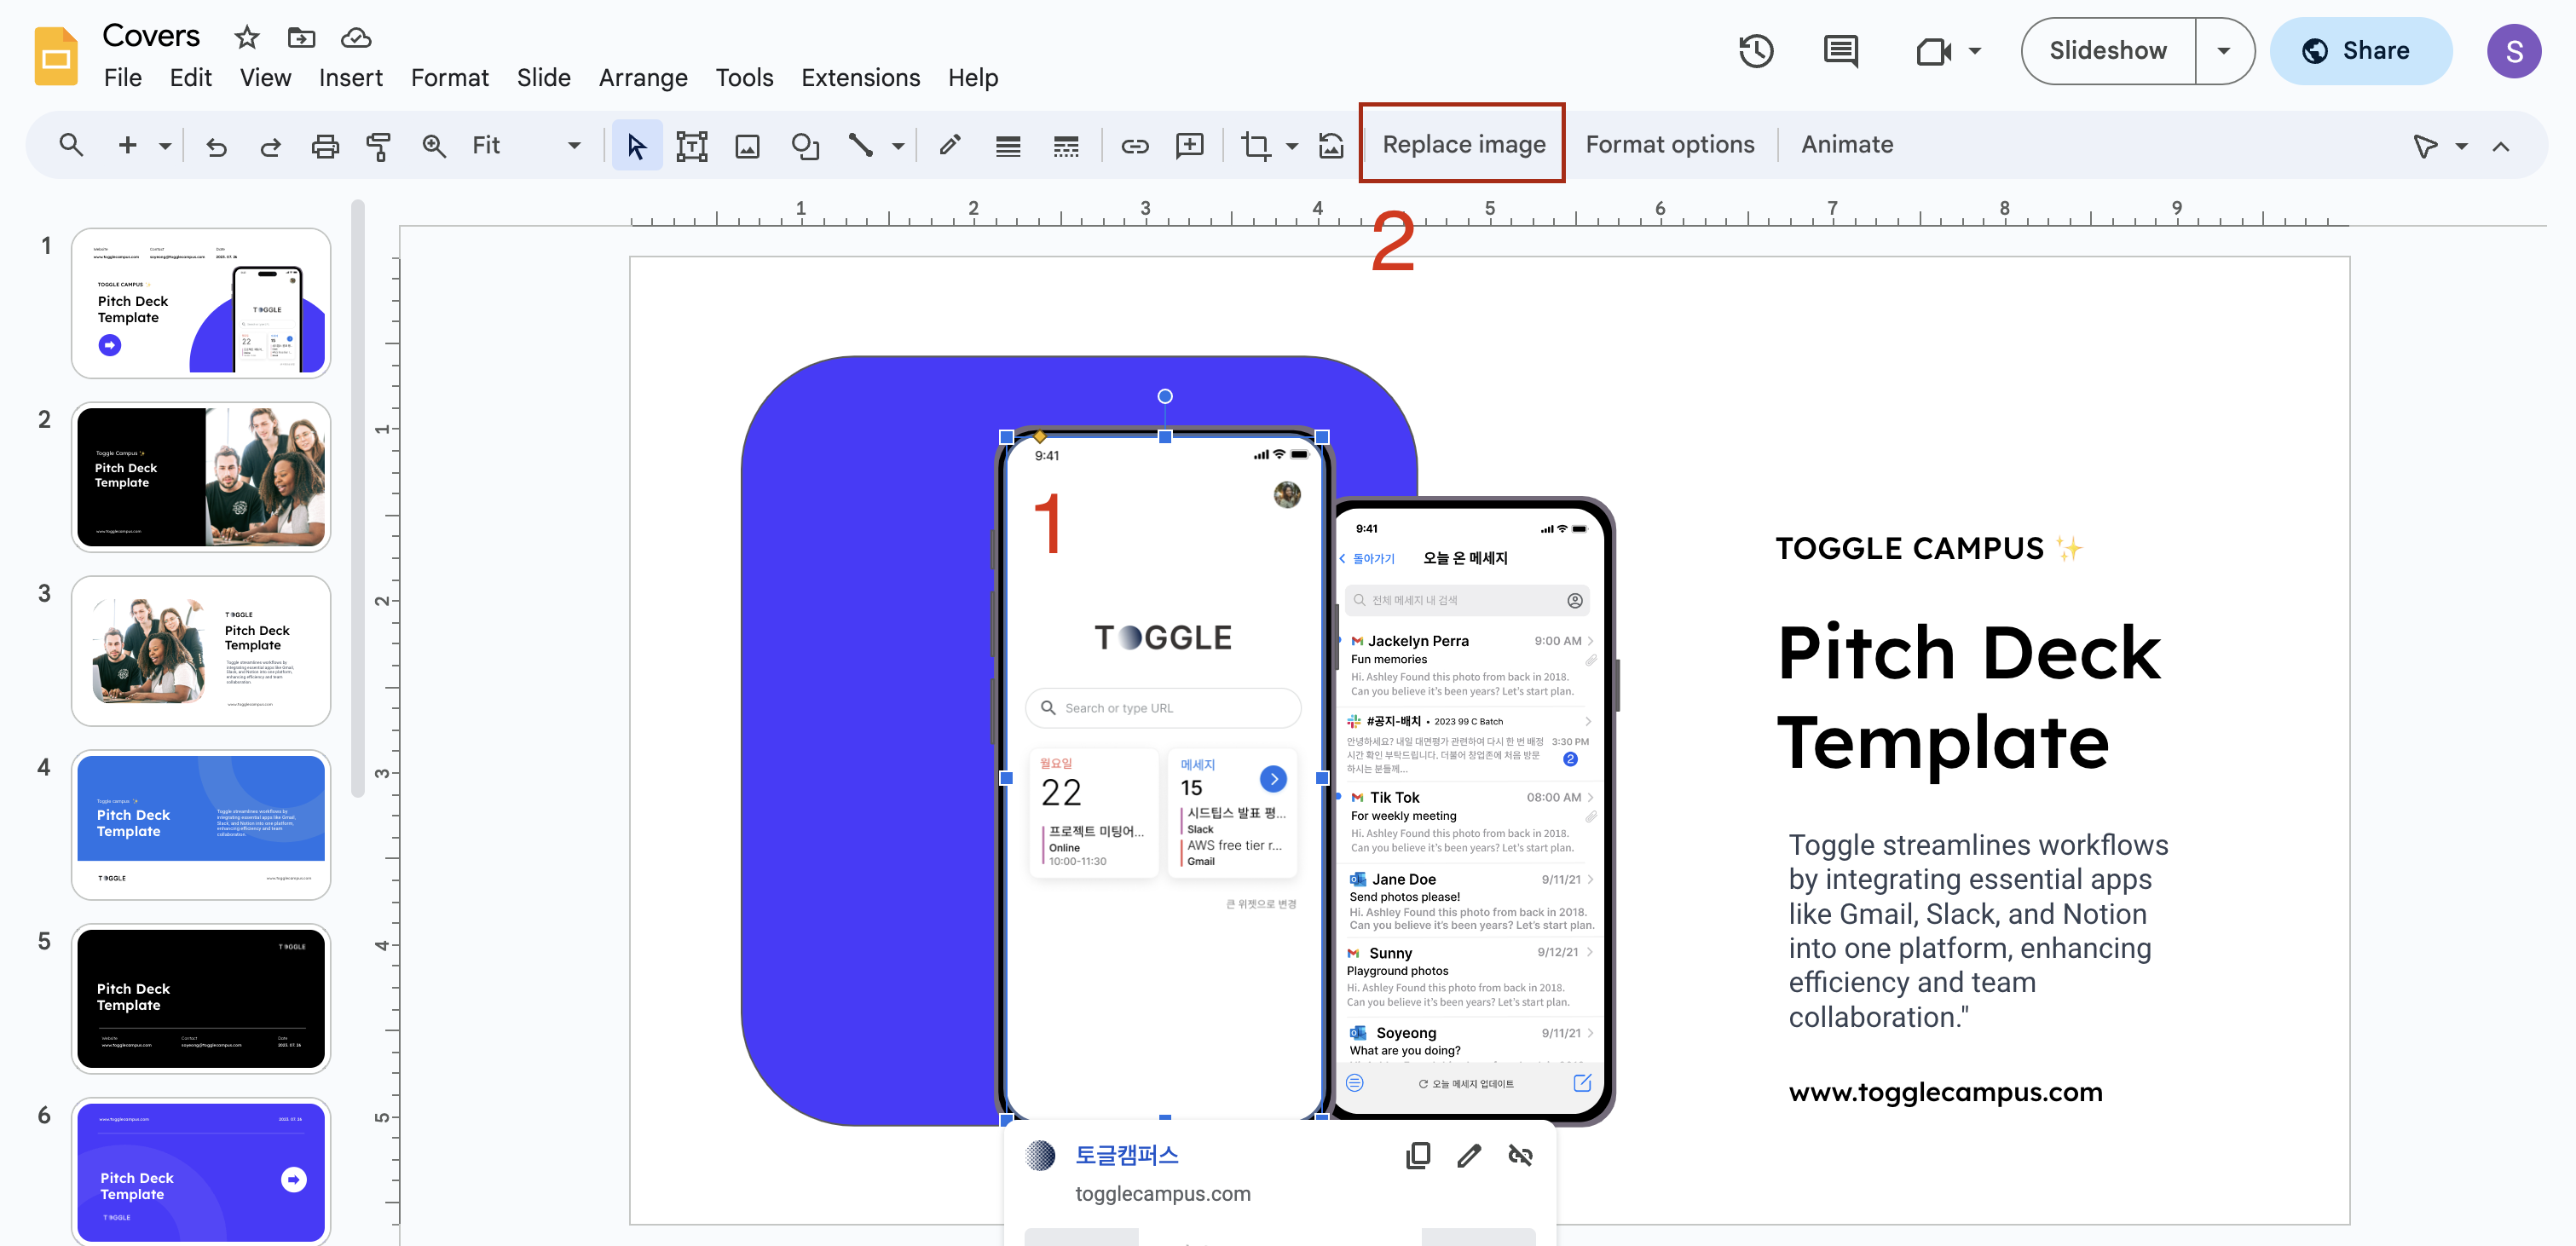Viewport: 2576px width, 1246px height.
Task: Copy the togglecampus link
Action: point(1418,1155)
